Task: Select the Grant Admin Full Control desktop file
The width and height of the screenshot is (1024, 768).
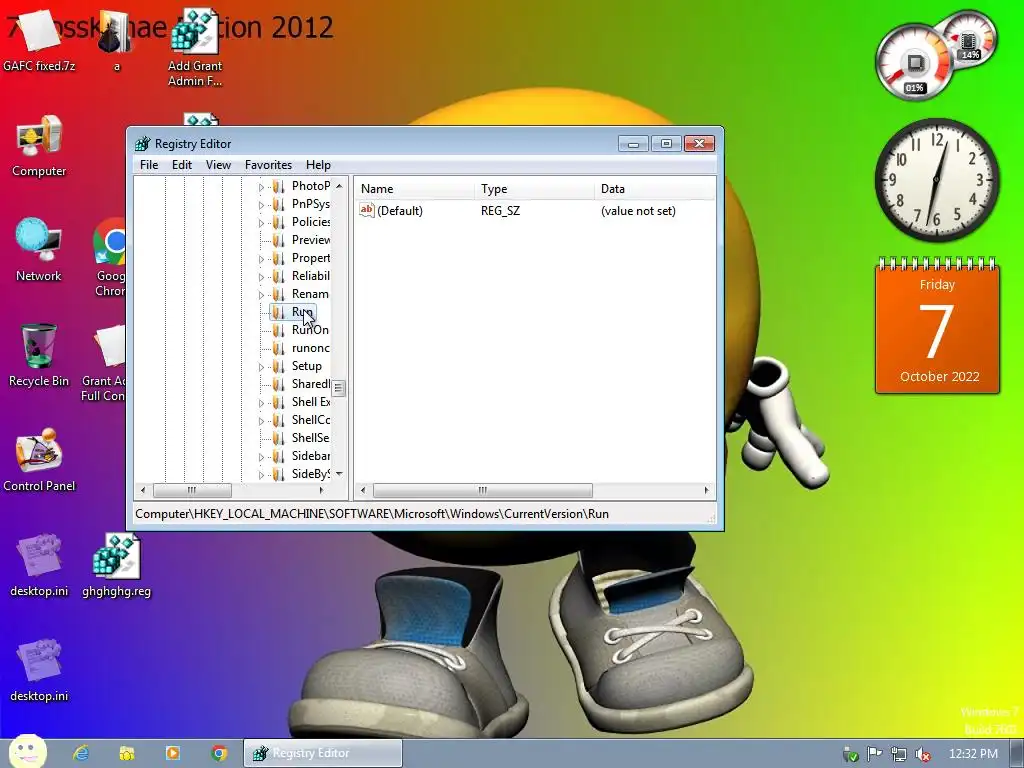Action: click(104, 364)
